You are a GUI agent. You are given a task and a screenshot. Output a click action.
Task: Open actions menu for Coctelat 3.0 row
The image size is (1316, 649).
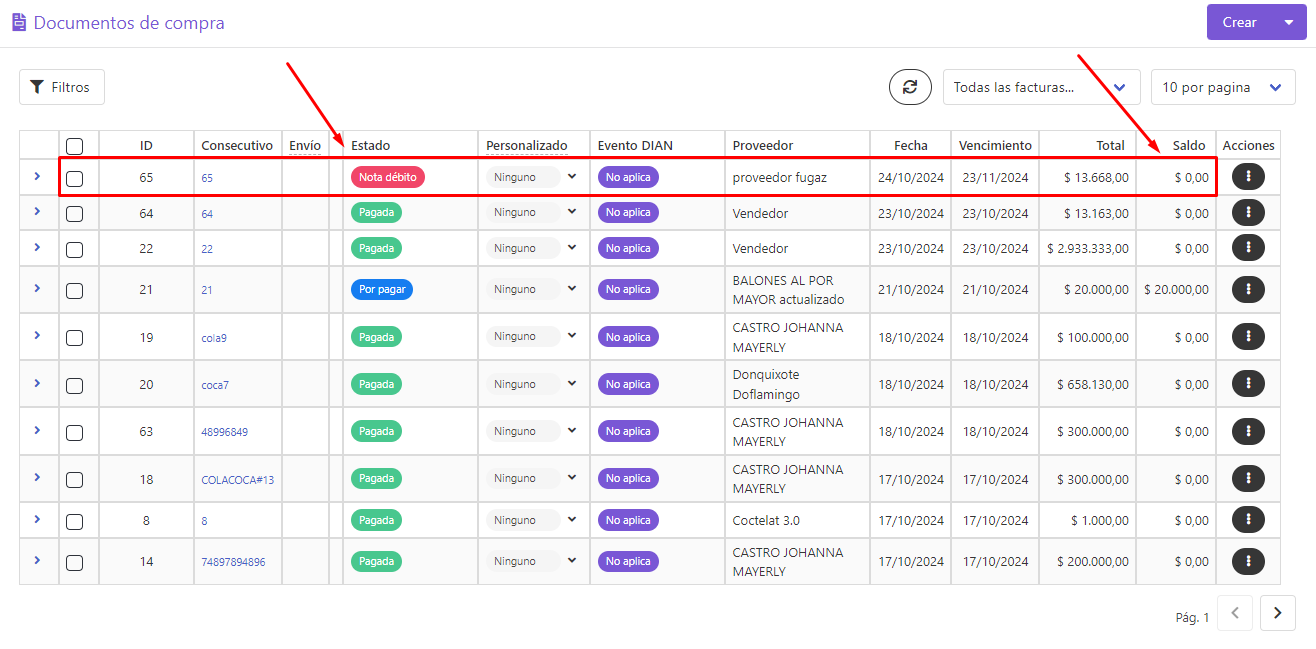click(1248, 520)
